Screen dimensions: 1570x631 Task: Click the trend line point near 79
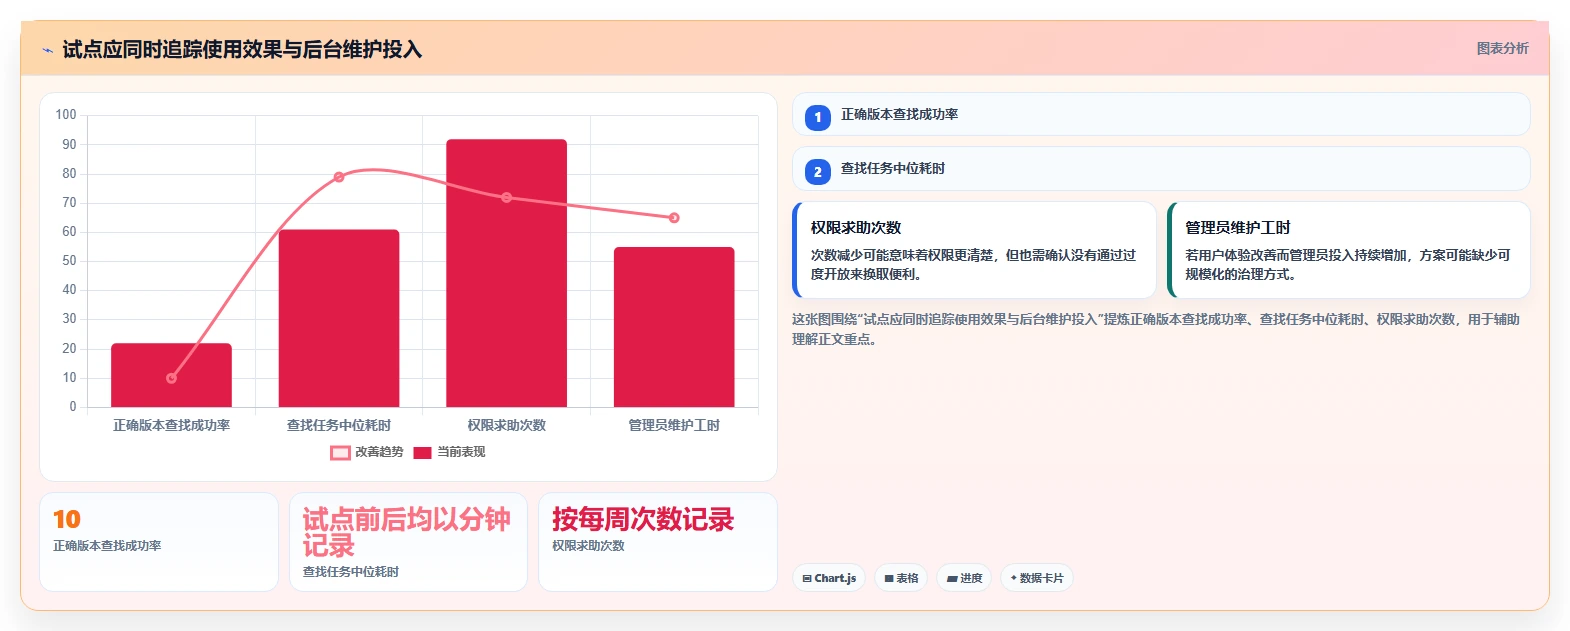pyautogui.click(x=339, y=177)
